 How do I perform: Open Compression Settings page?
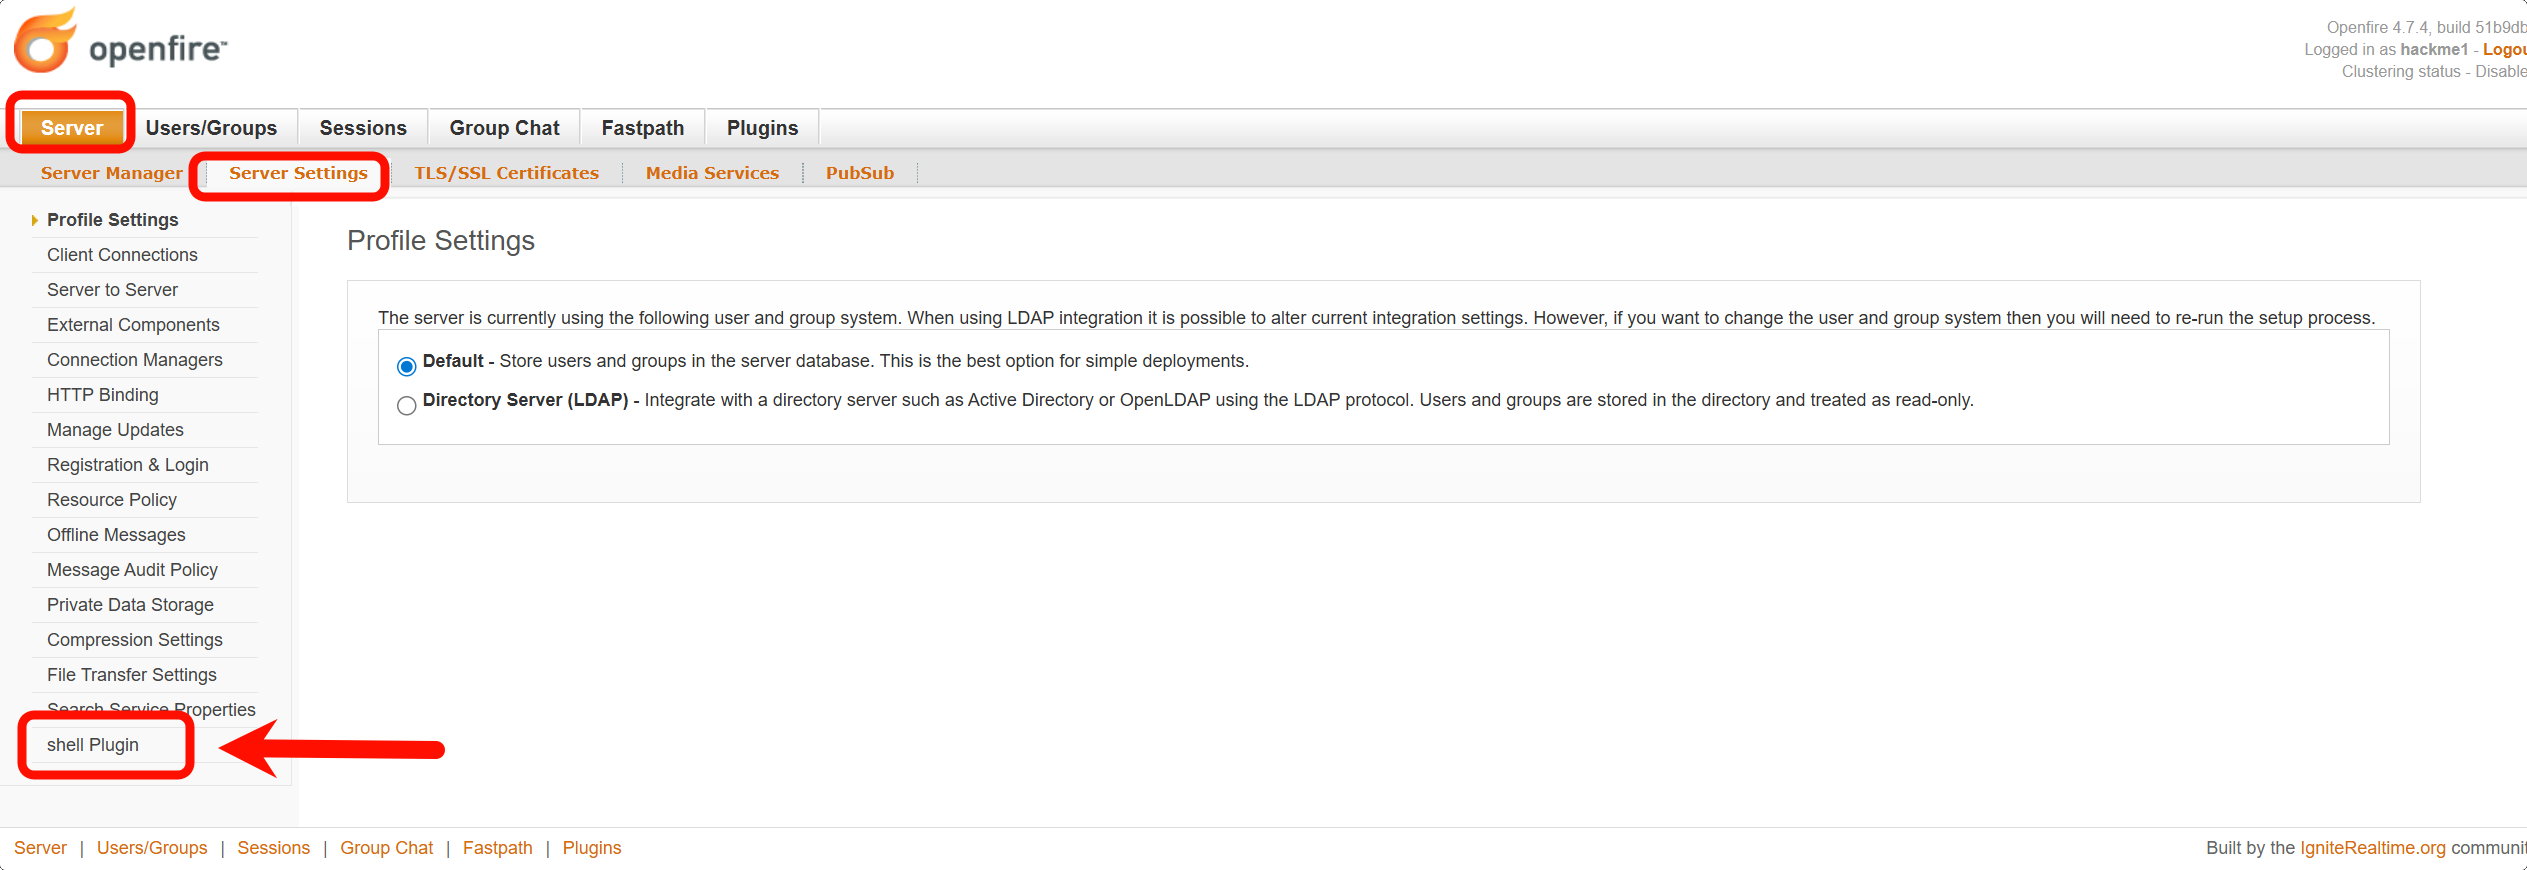point(135,640)
